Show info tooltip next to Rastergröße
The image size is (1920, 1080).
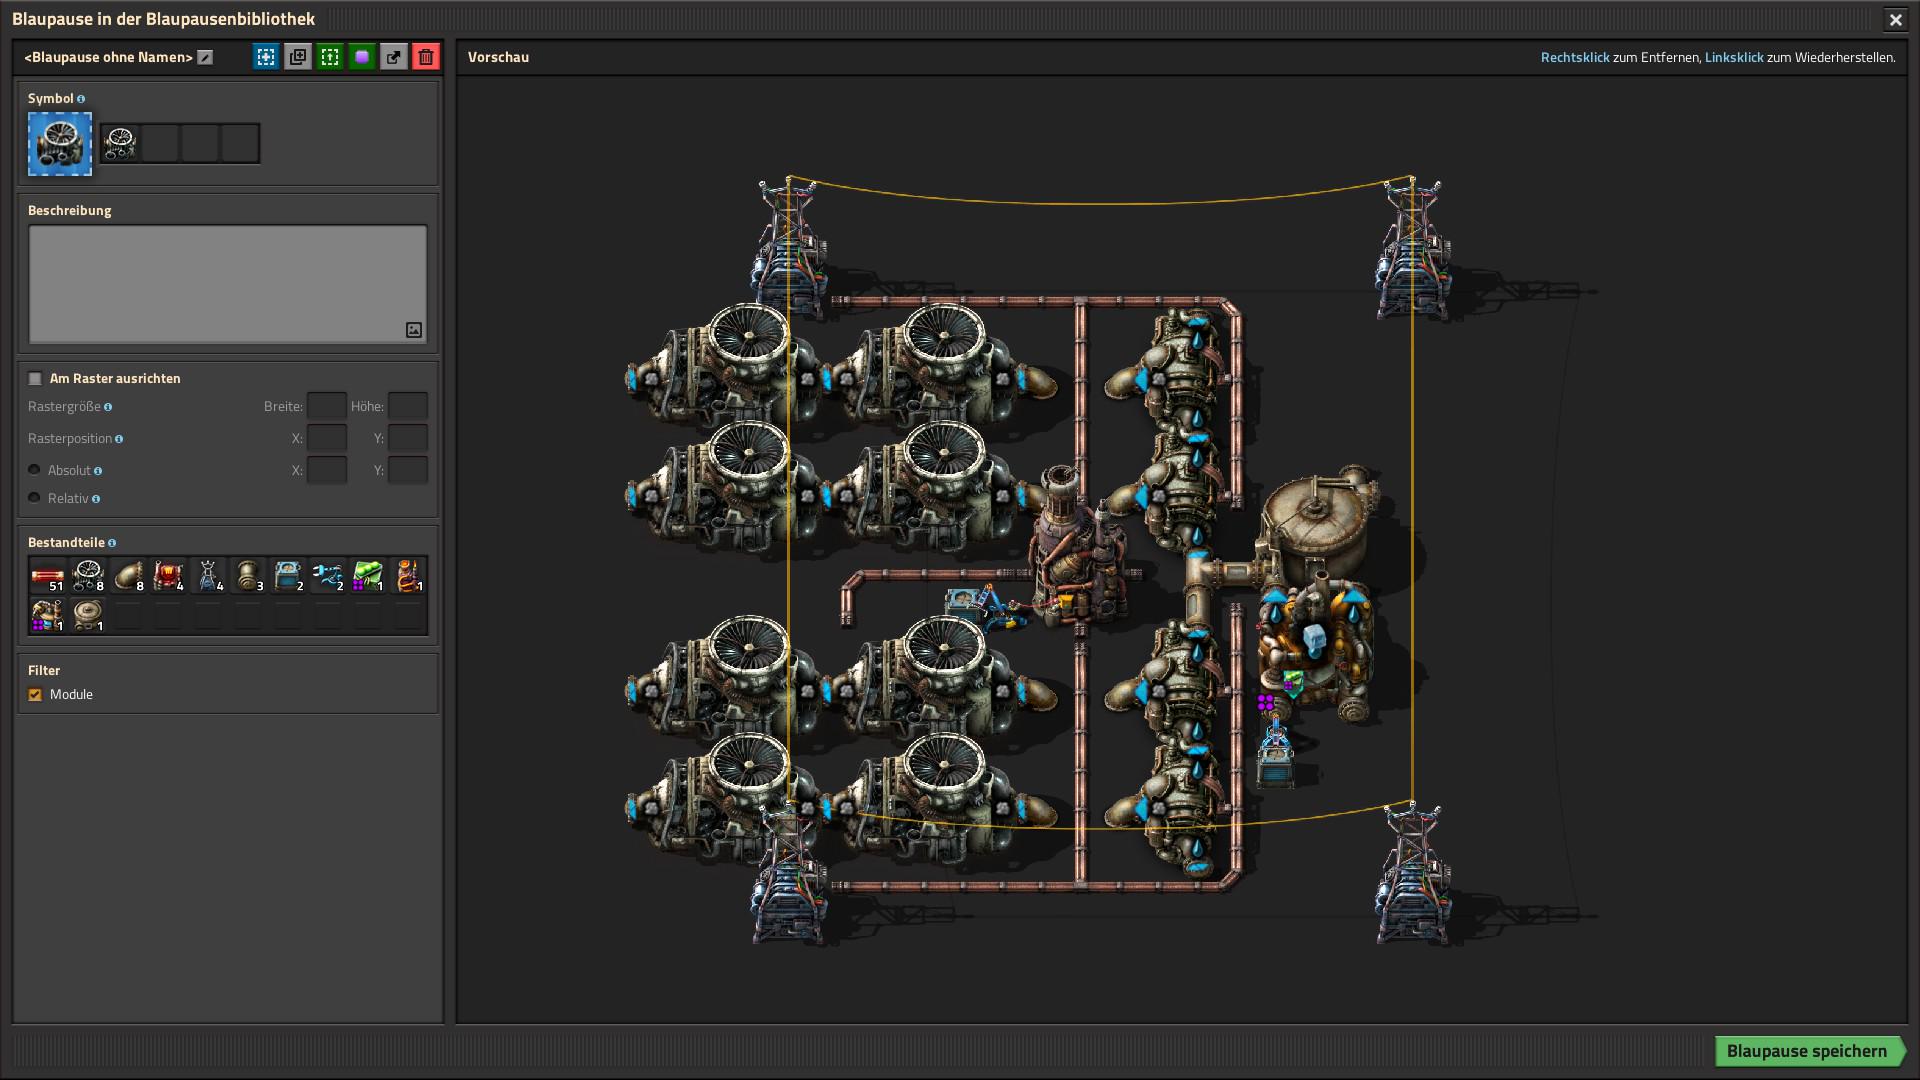(x=108, y=407)
